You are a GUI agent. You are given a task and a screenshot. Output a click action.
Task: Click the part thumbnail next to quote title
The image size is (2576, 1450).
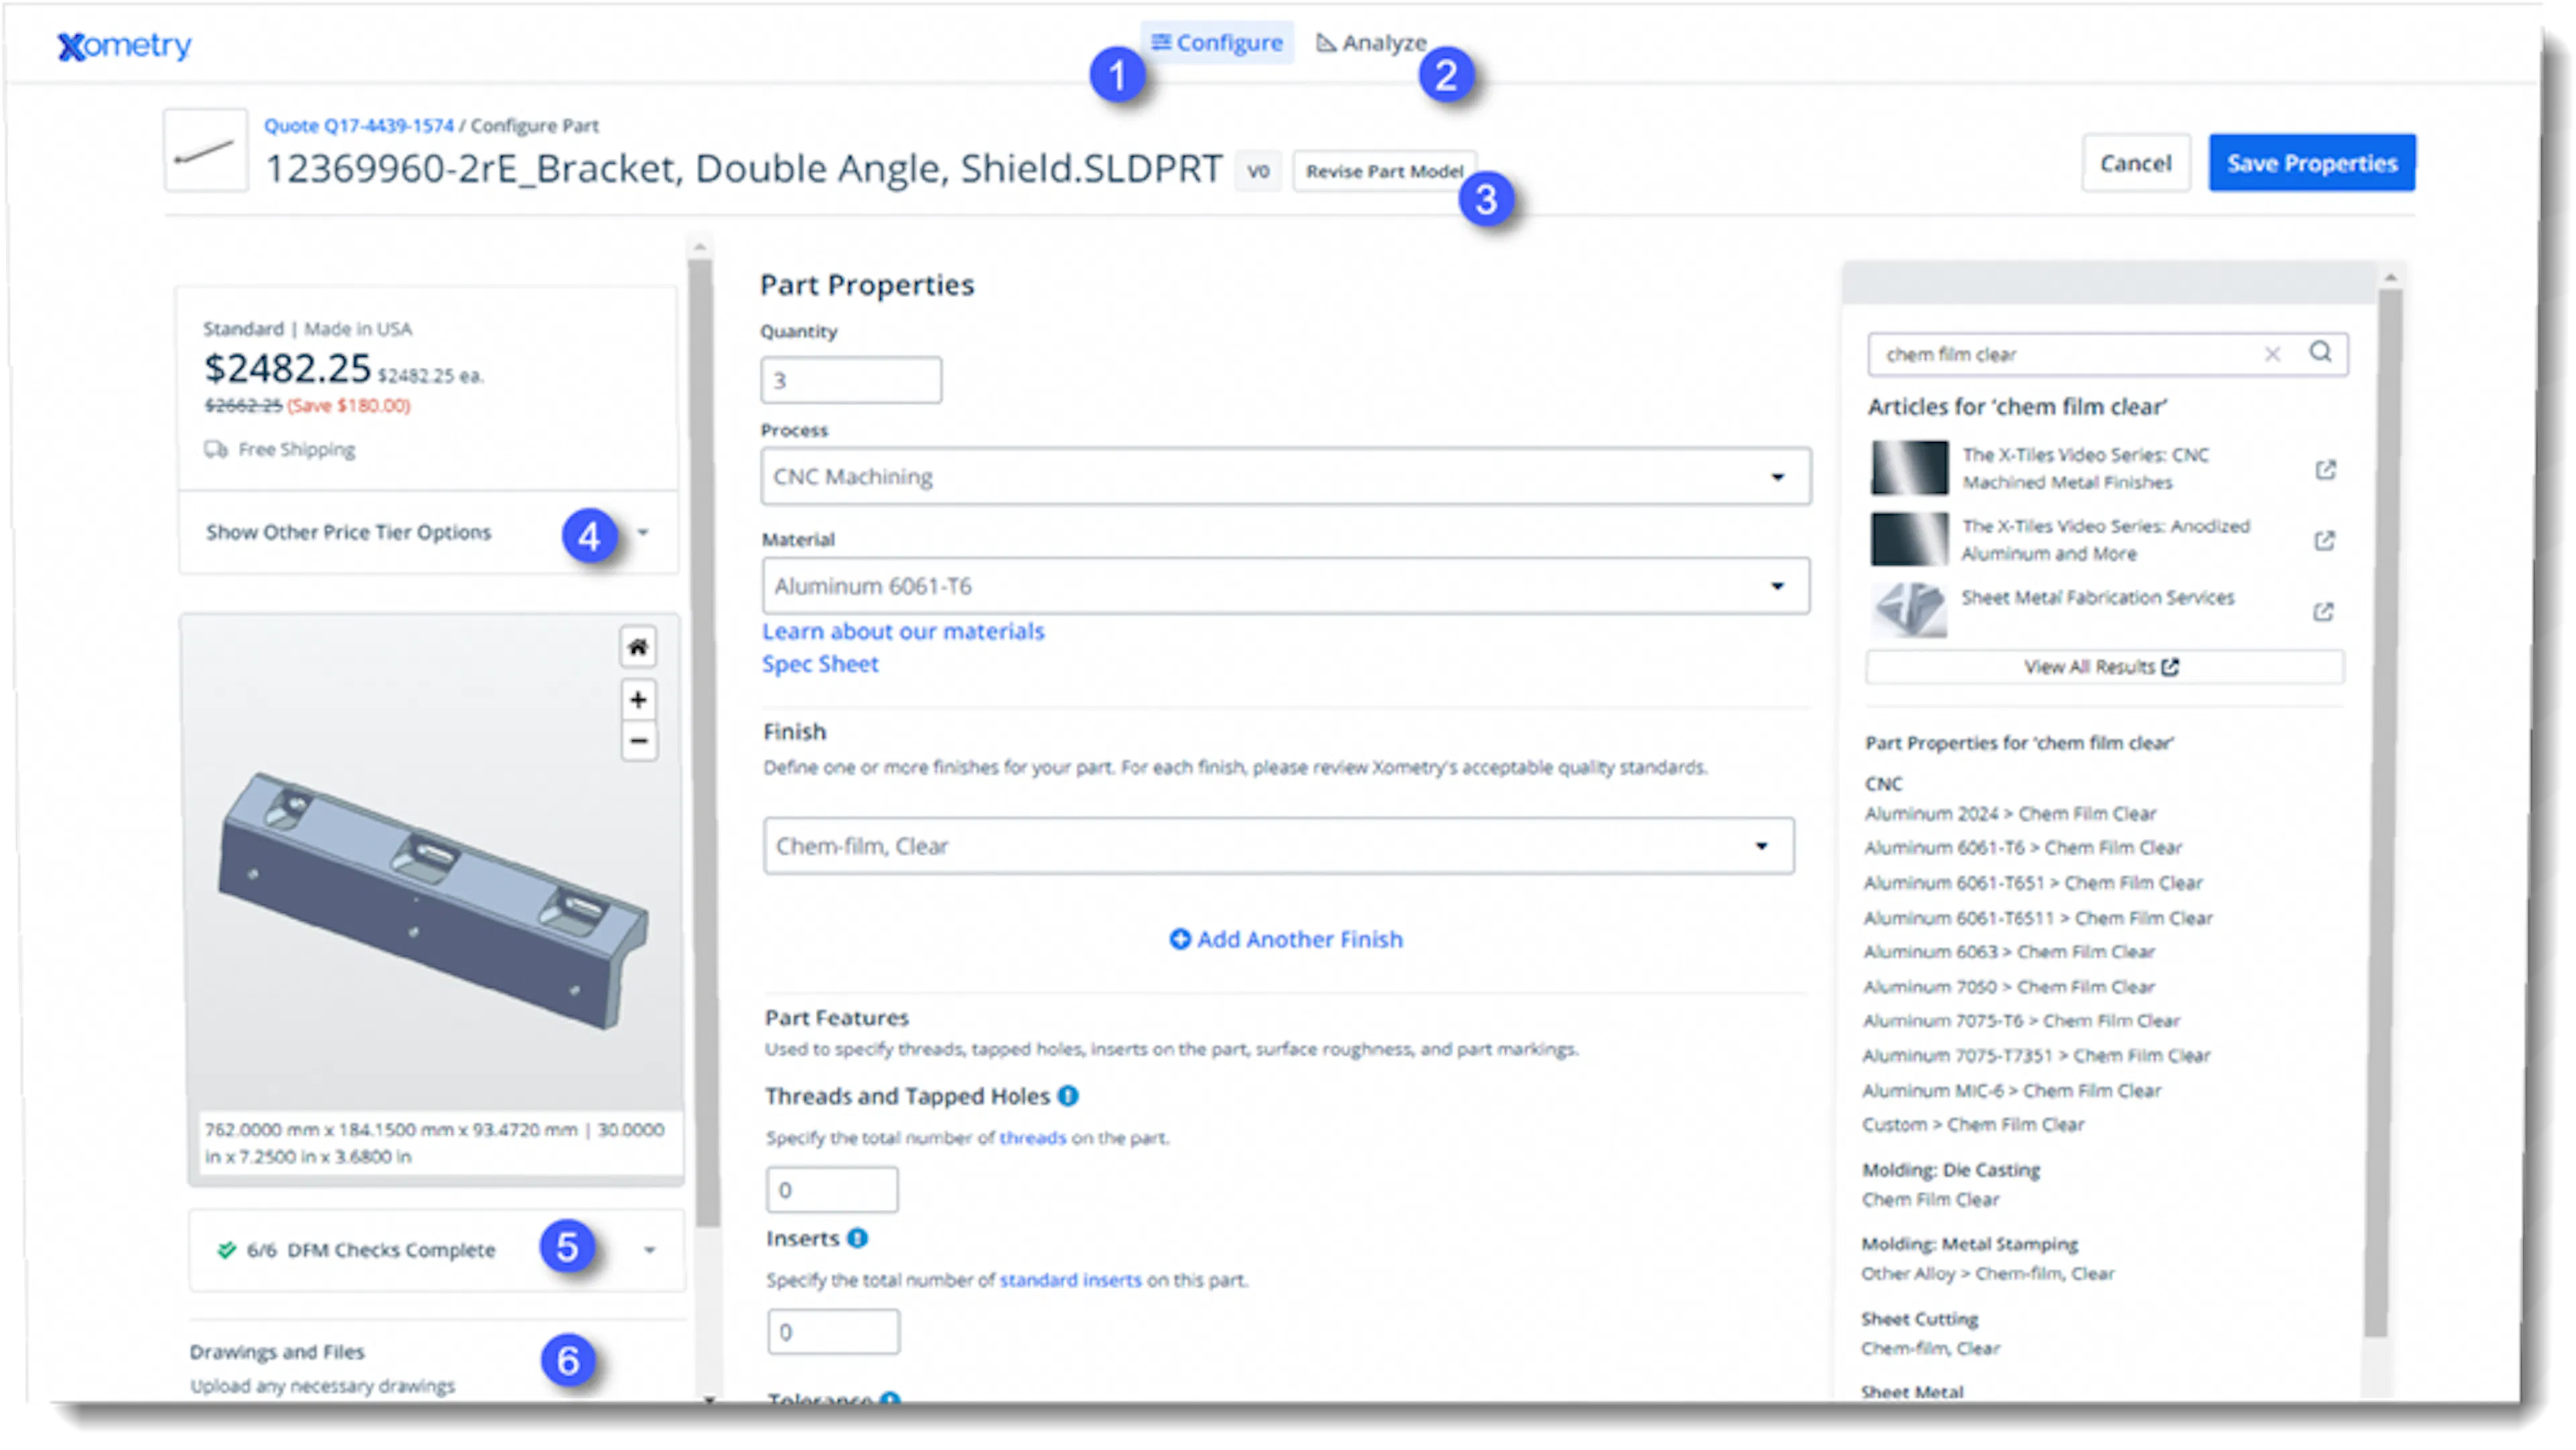tap(205, 151)
